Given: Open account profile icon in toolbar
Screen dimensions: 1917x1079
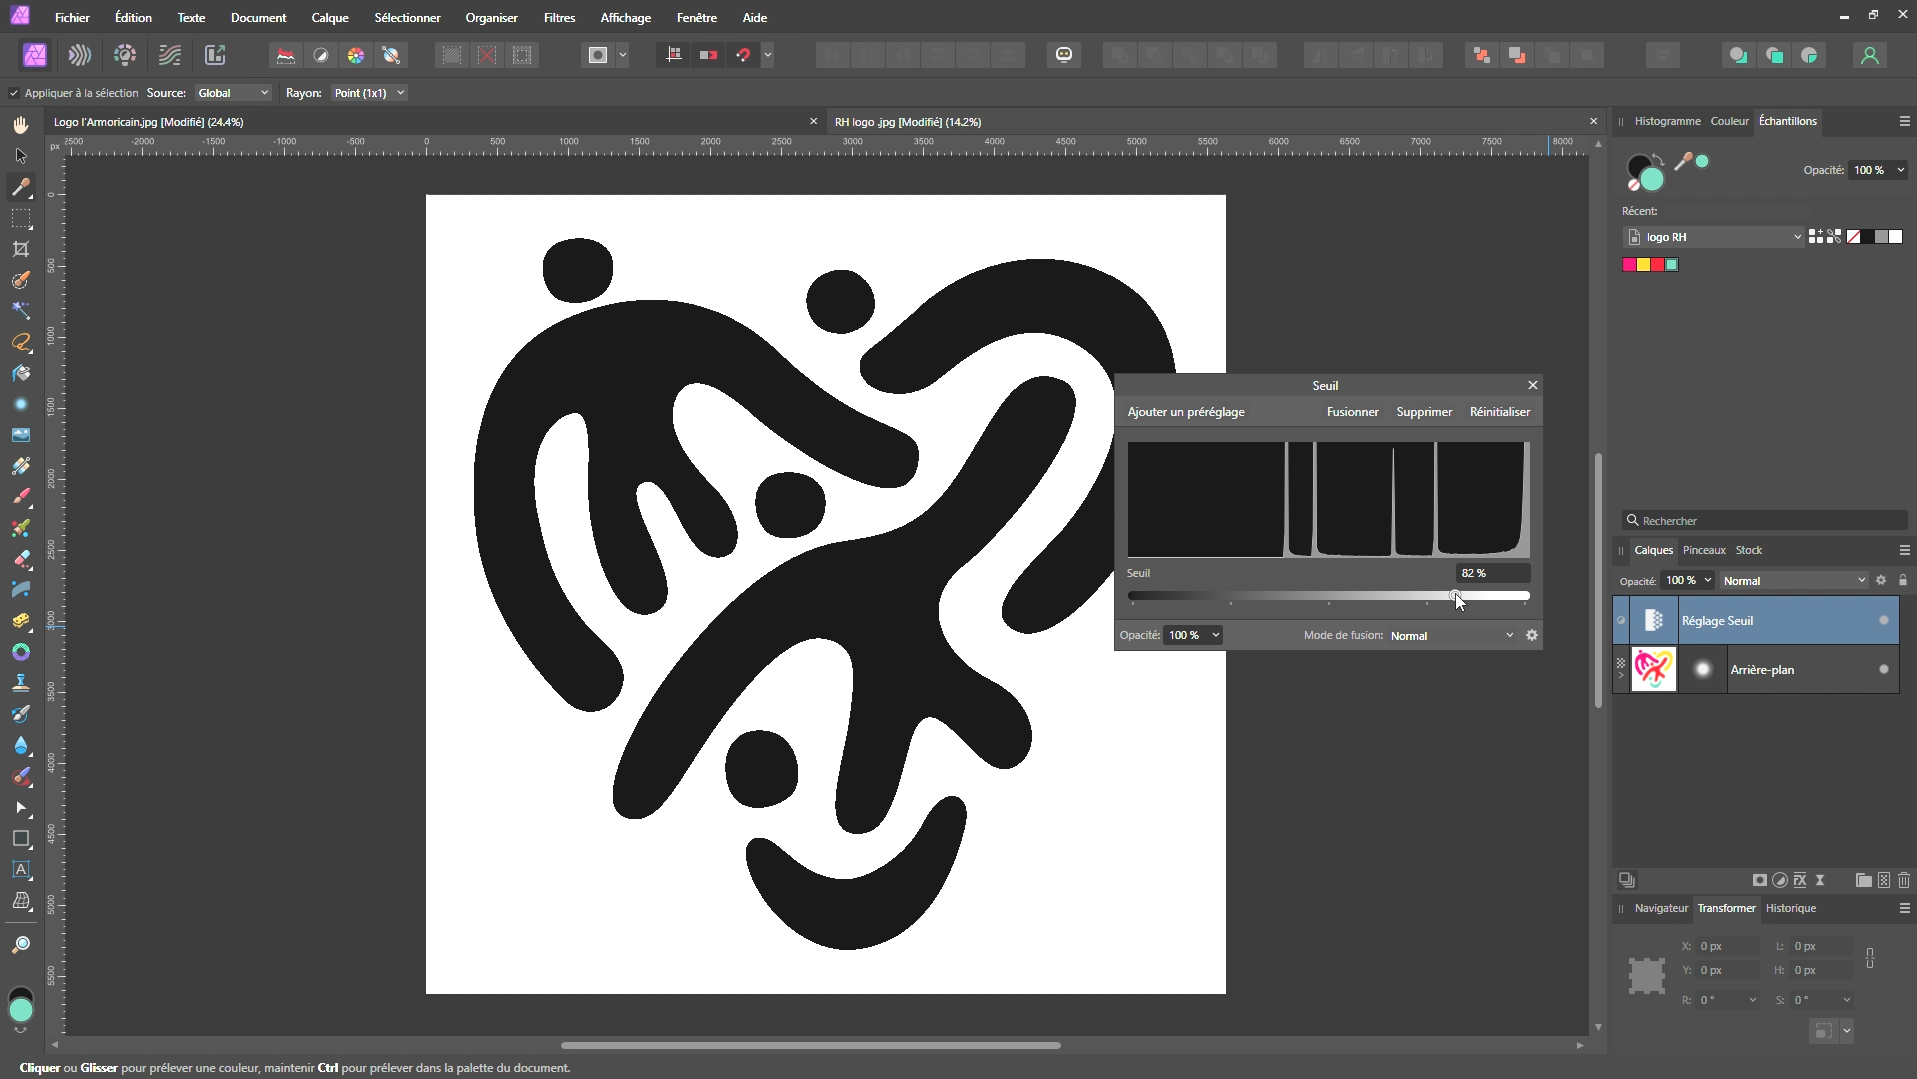Looking at the screenshot, I should click(1869, 55).
